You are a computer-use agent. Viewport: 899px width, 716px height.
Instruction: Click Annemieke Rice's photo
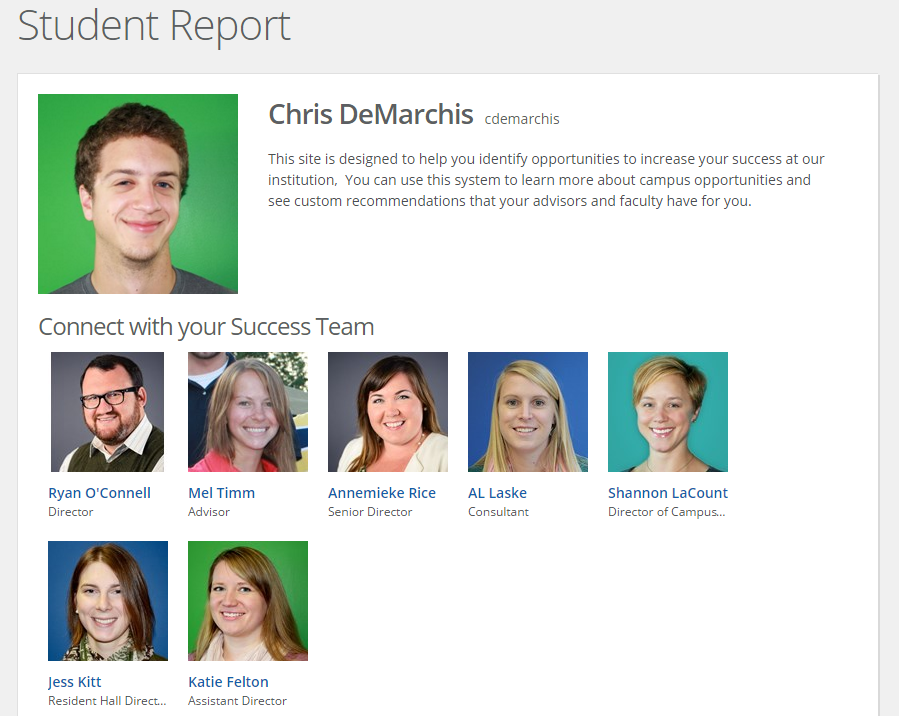tap(387, 411)
